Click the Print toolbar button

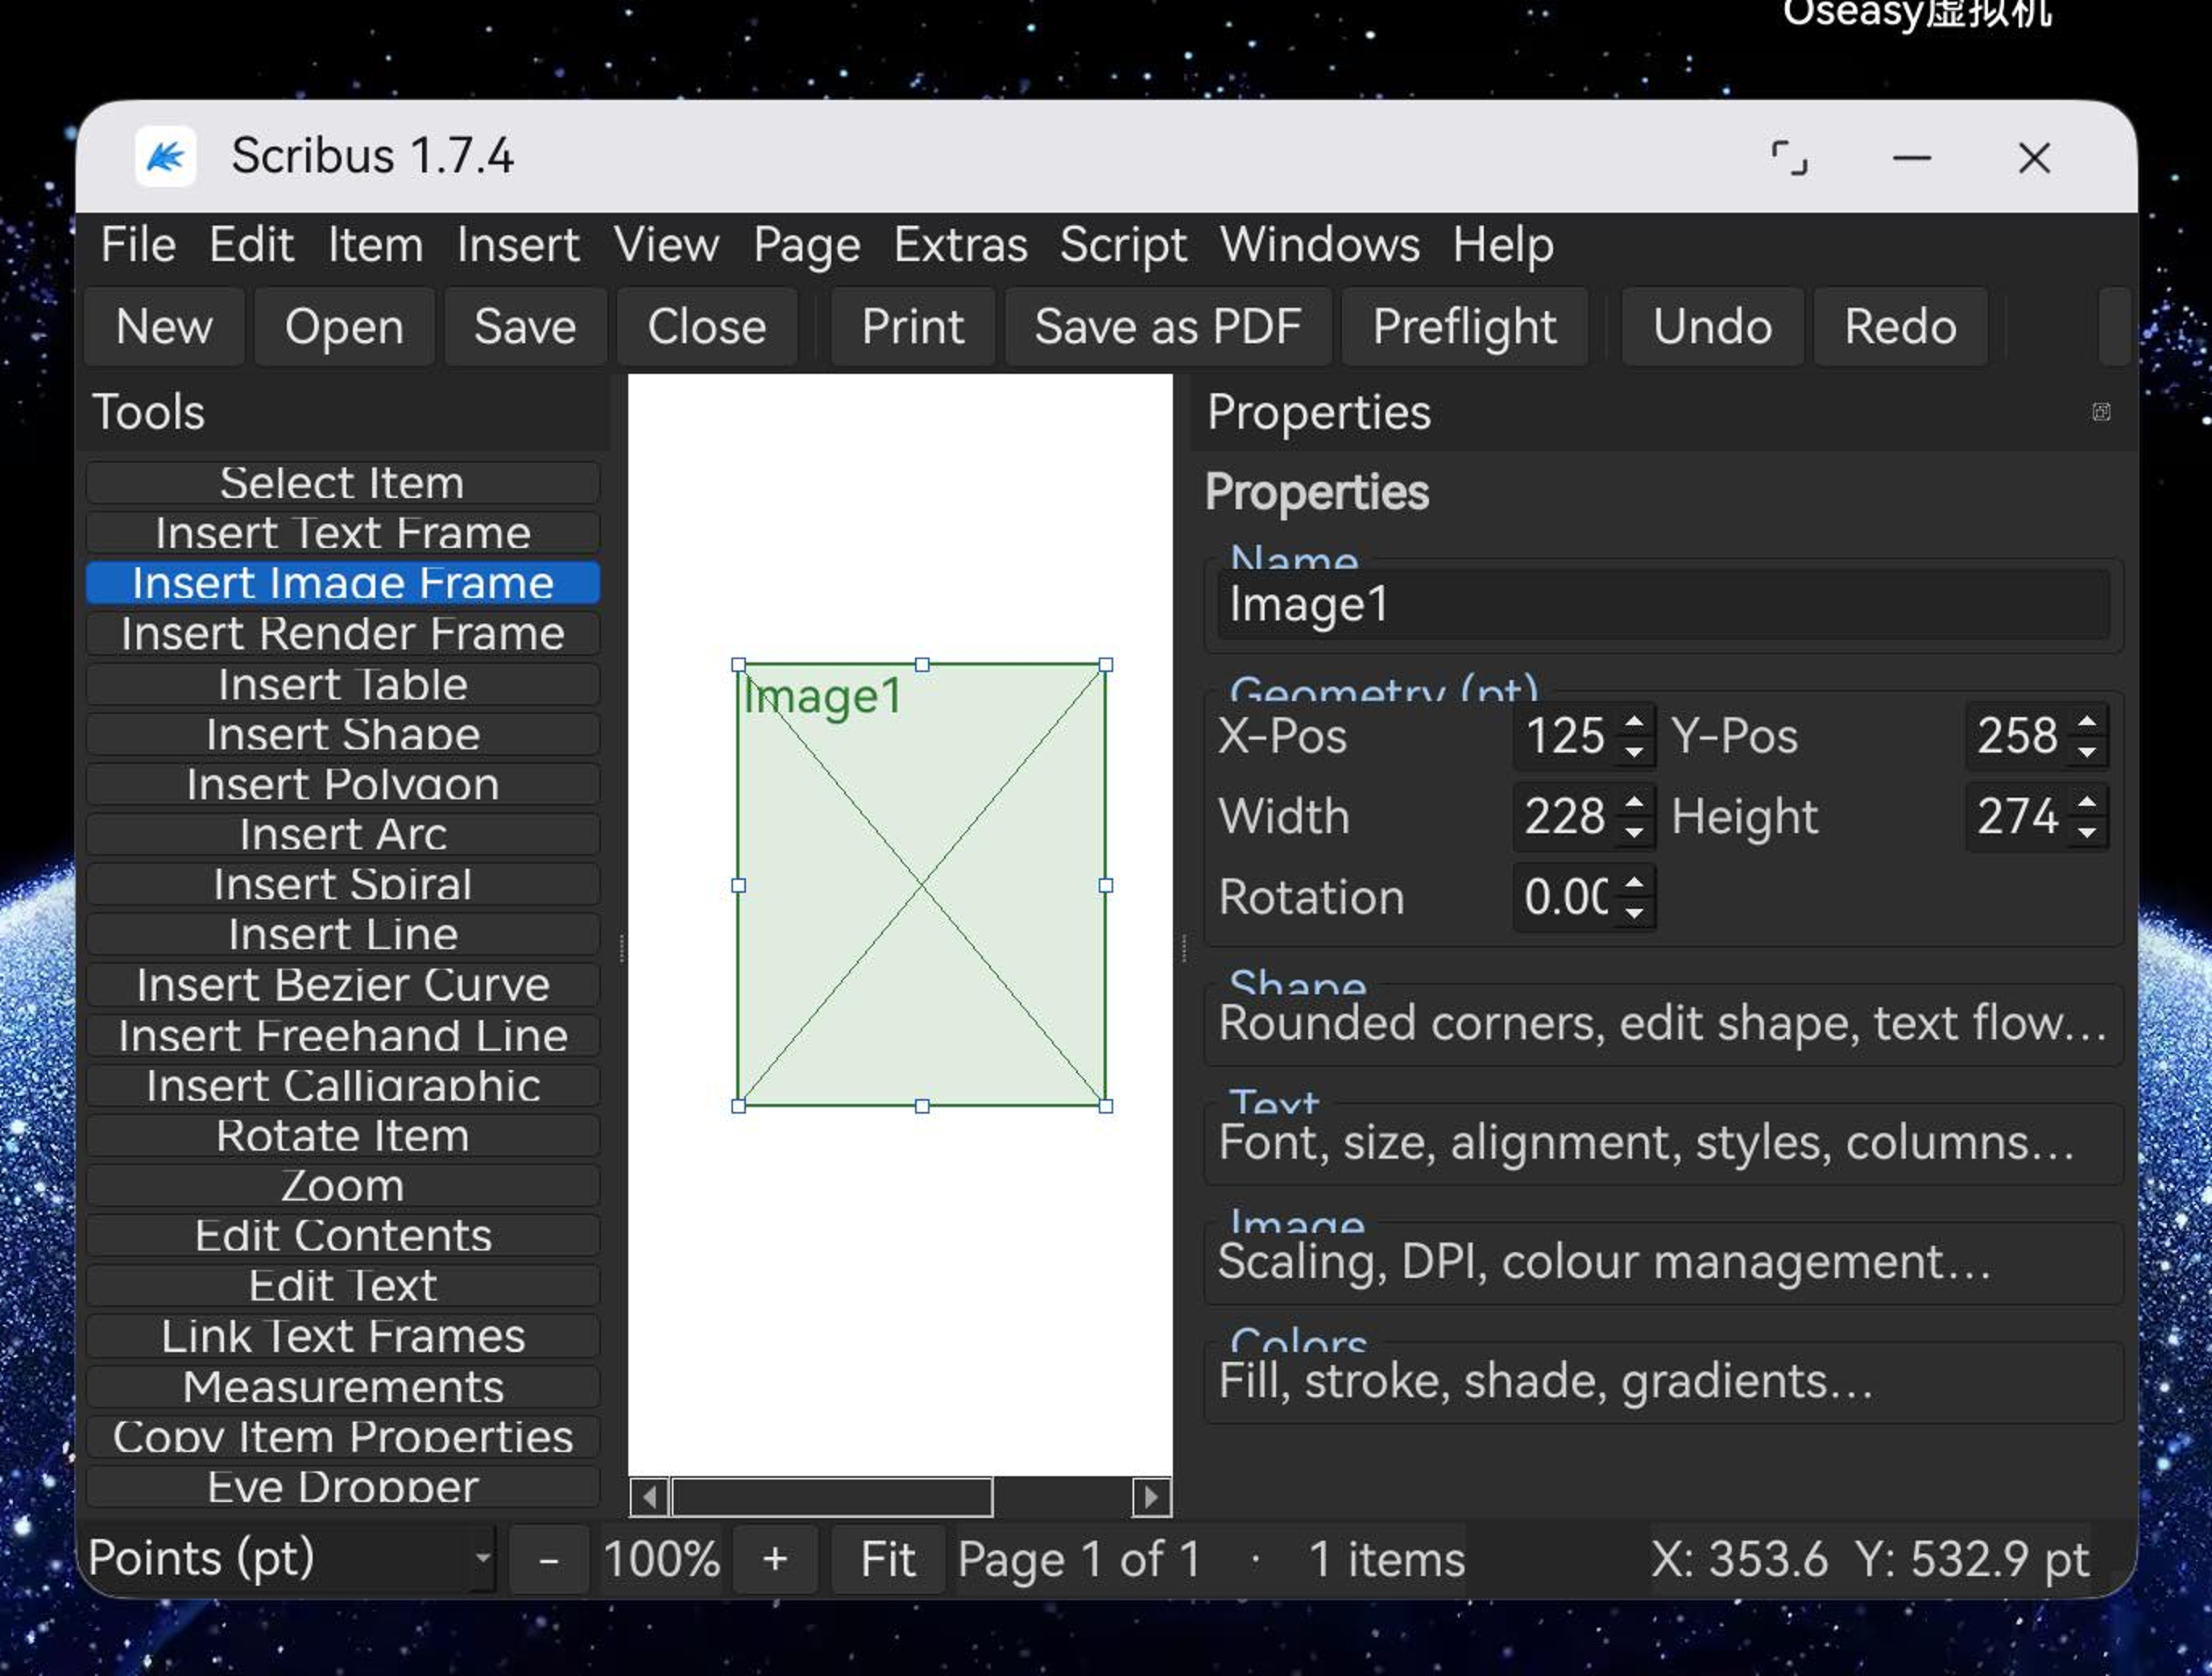(x=913, y=327)
